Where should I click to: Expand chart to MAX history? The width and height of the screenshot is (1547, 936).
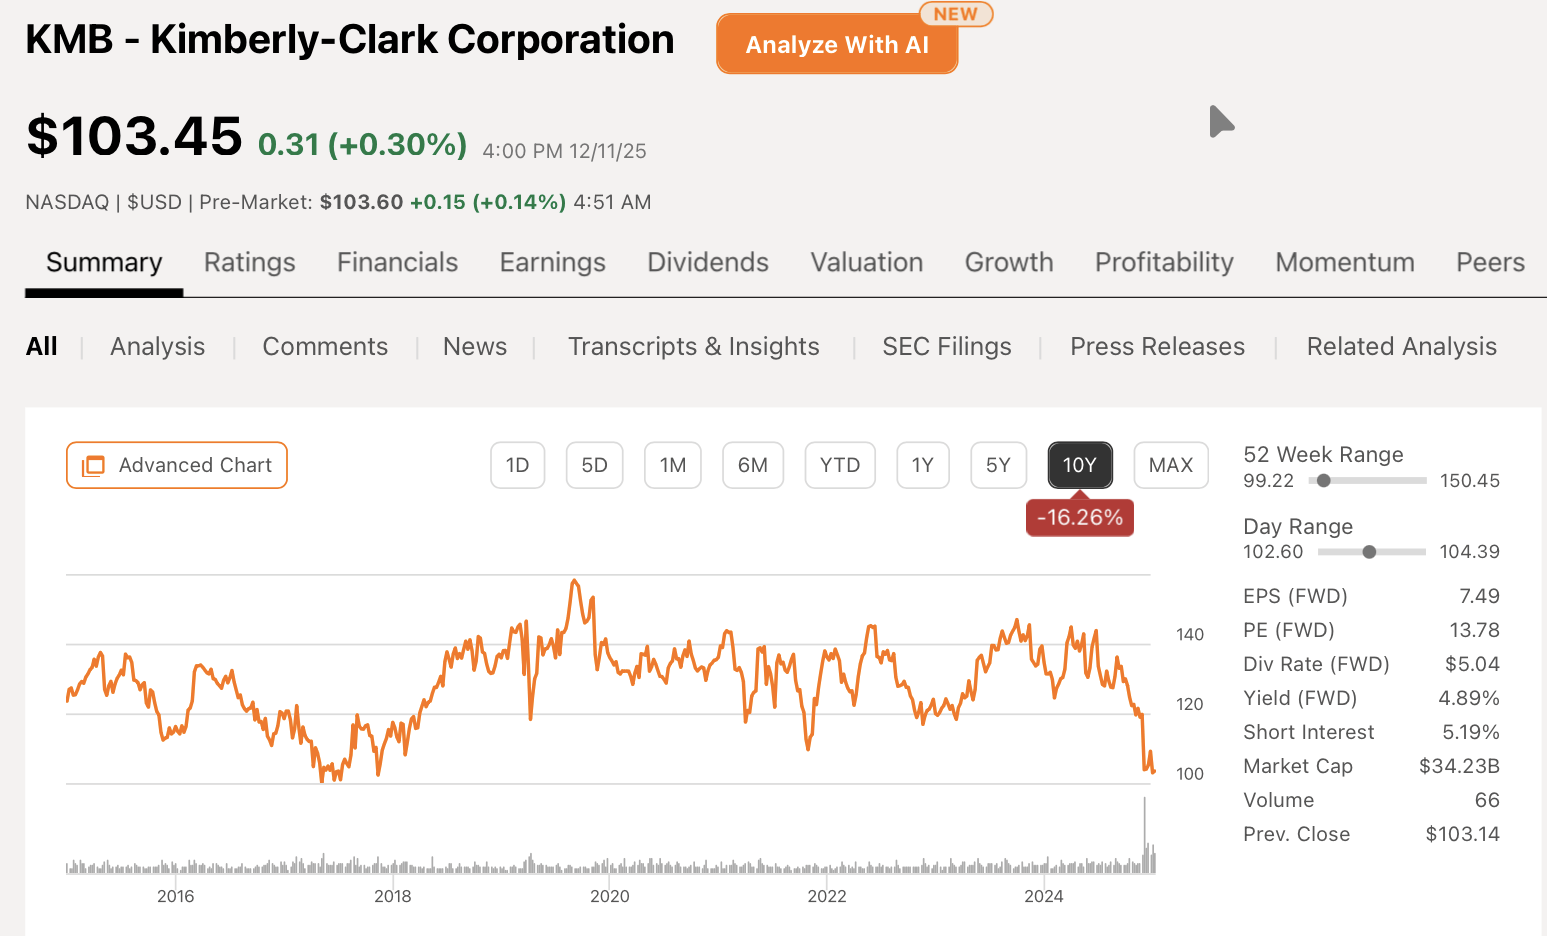[x=1170, y=465]
